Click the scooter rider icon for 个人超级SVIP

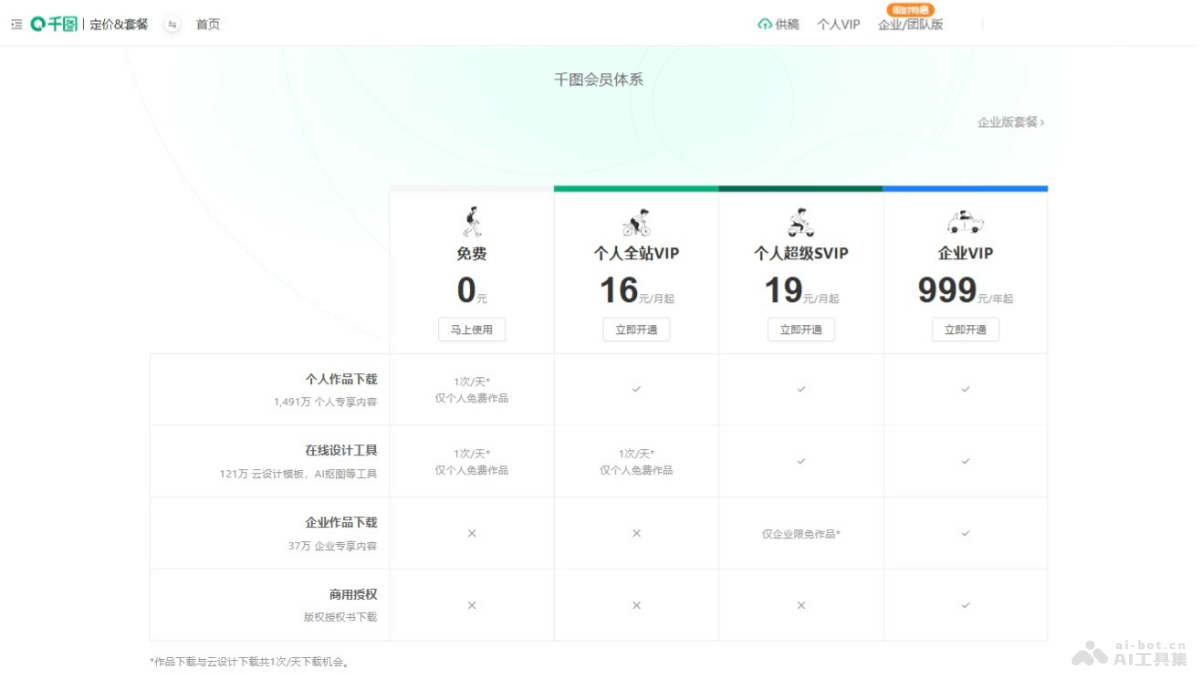pyautogui.click(x=800, y=222)
